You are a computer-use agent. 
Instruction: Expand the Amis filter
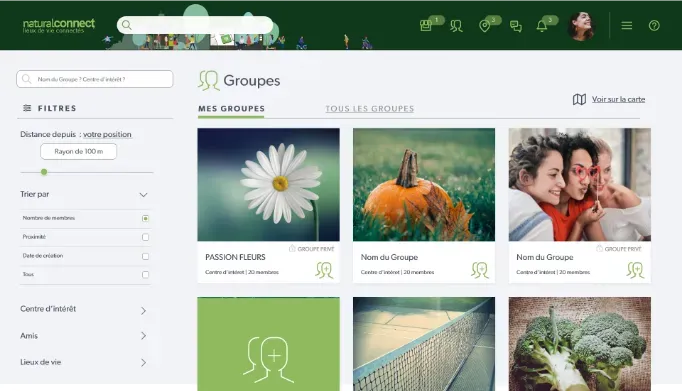coord(144,336)
